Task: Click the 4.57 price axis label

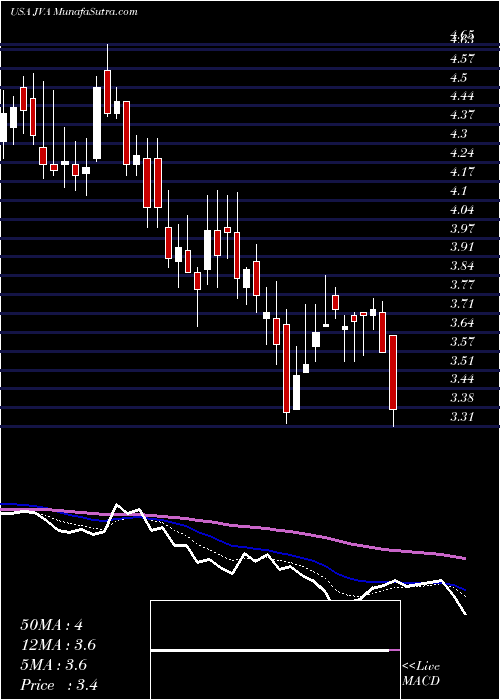Action: coord(462,59)
